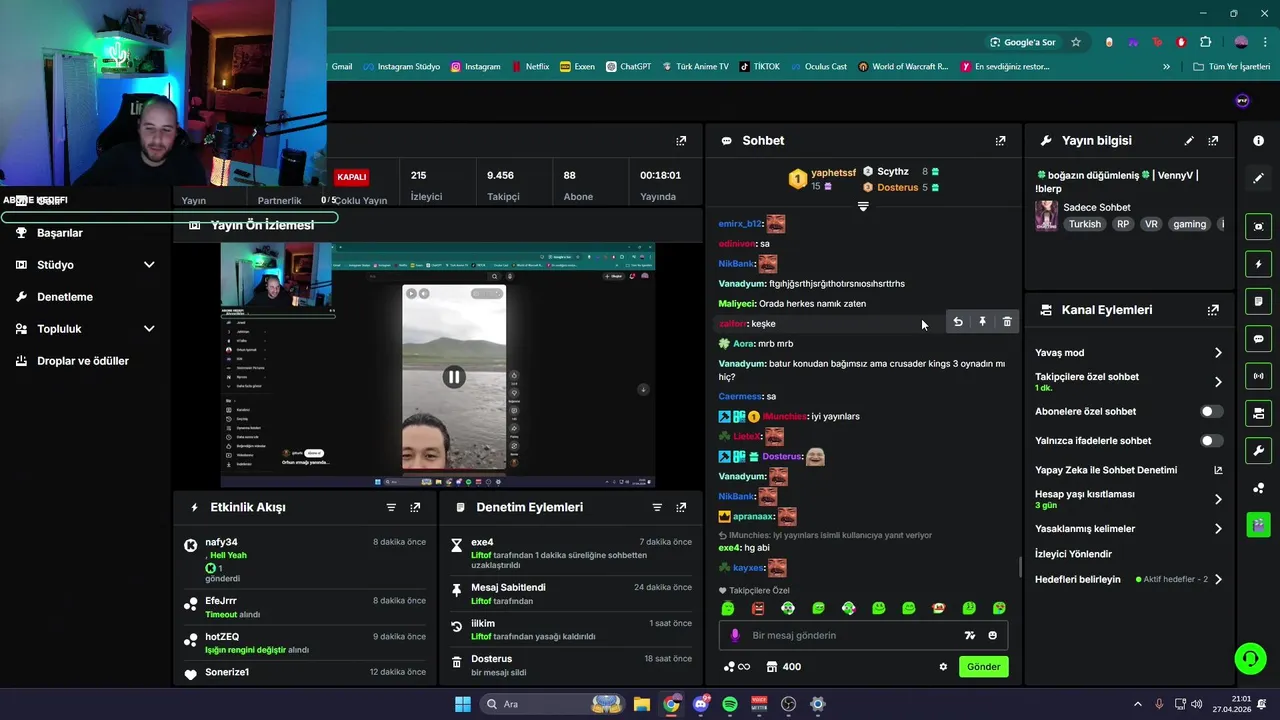
Task: Open İzleyici Yönlendir option
Action: pyautogui.click(x=1073, y=554)
